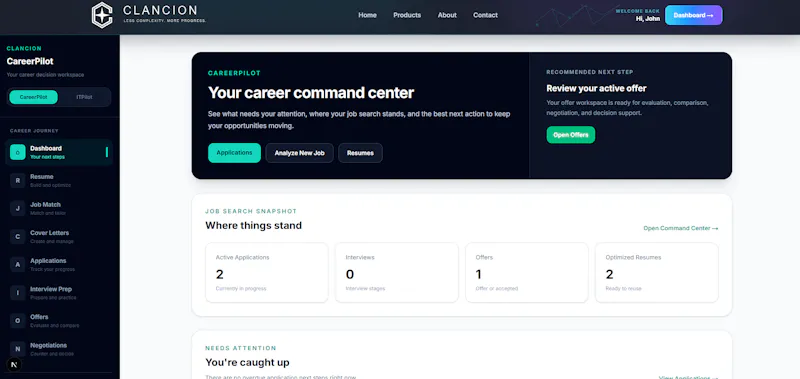Click 'Interview stages' caption
This screenshot has width=800, height=379.
coord(365,289)
